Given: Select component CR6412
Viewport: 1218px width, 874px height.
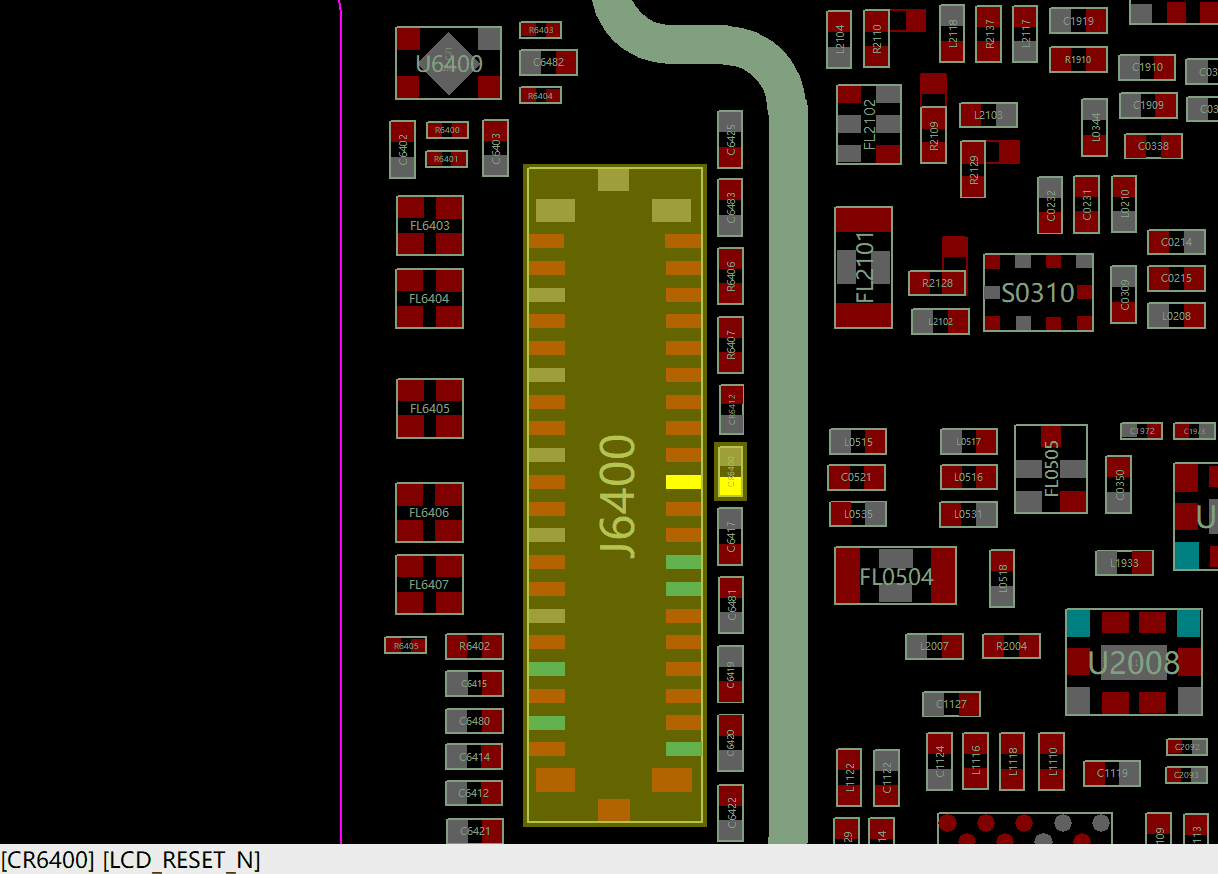Looking at the screenshot, I should (732, 410).
